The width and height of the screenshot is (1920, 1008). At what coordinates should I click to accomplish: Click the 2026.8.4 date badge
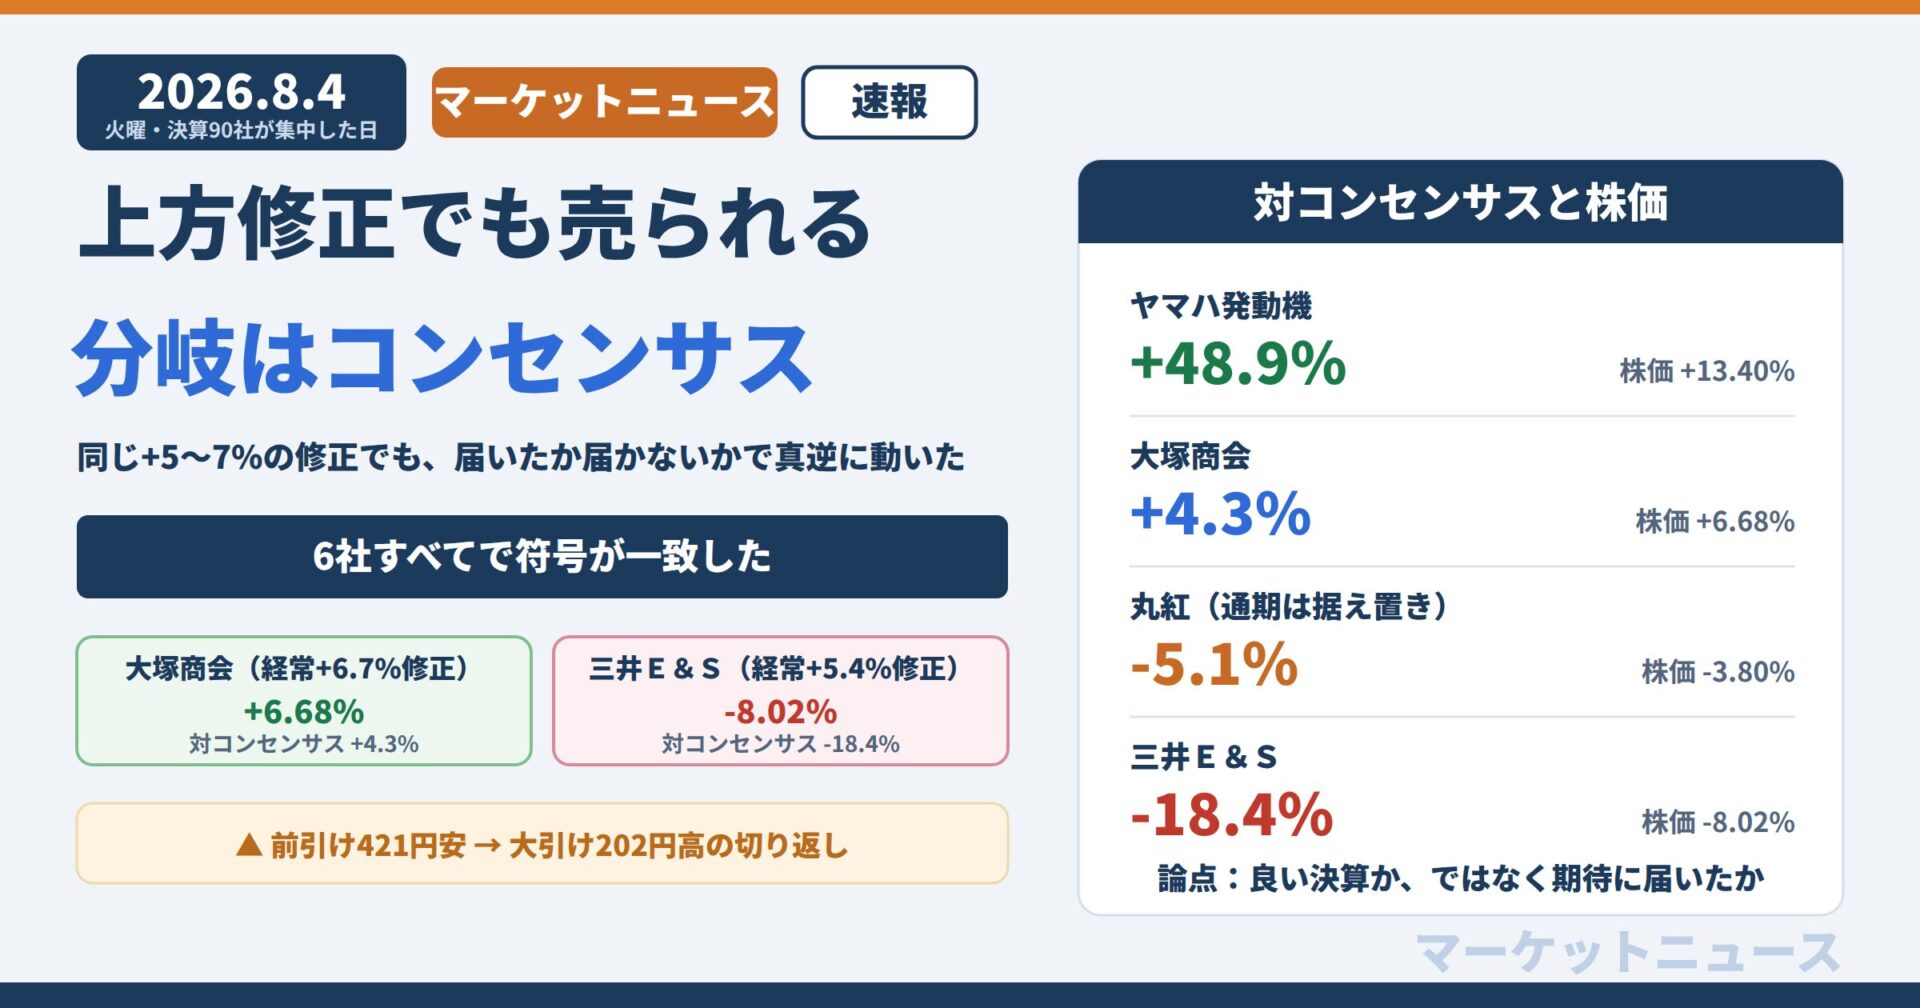click(x=241, y=102)
